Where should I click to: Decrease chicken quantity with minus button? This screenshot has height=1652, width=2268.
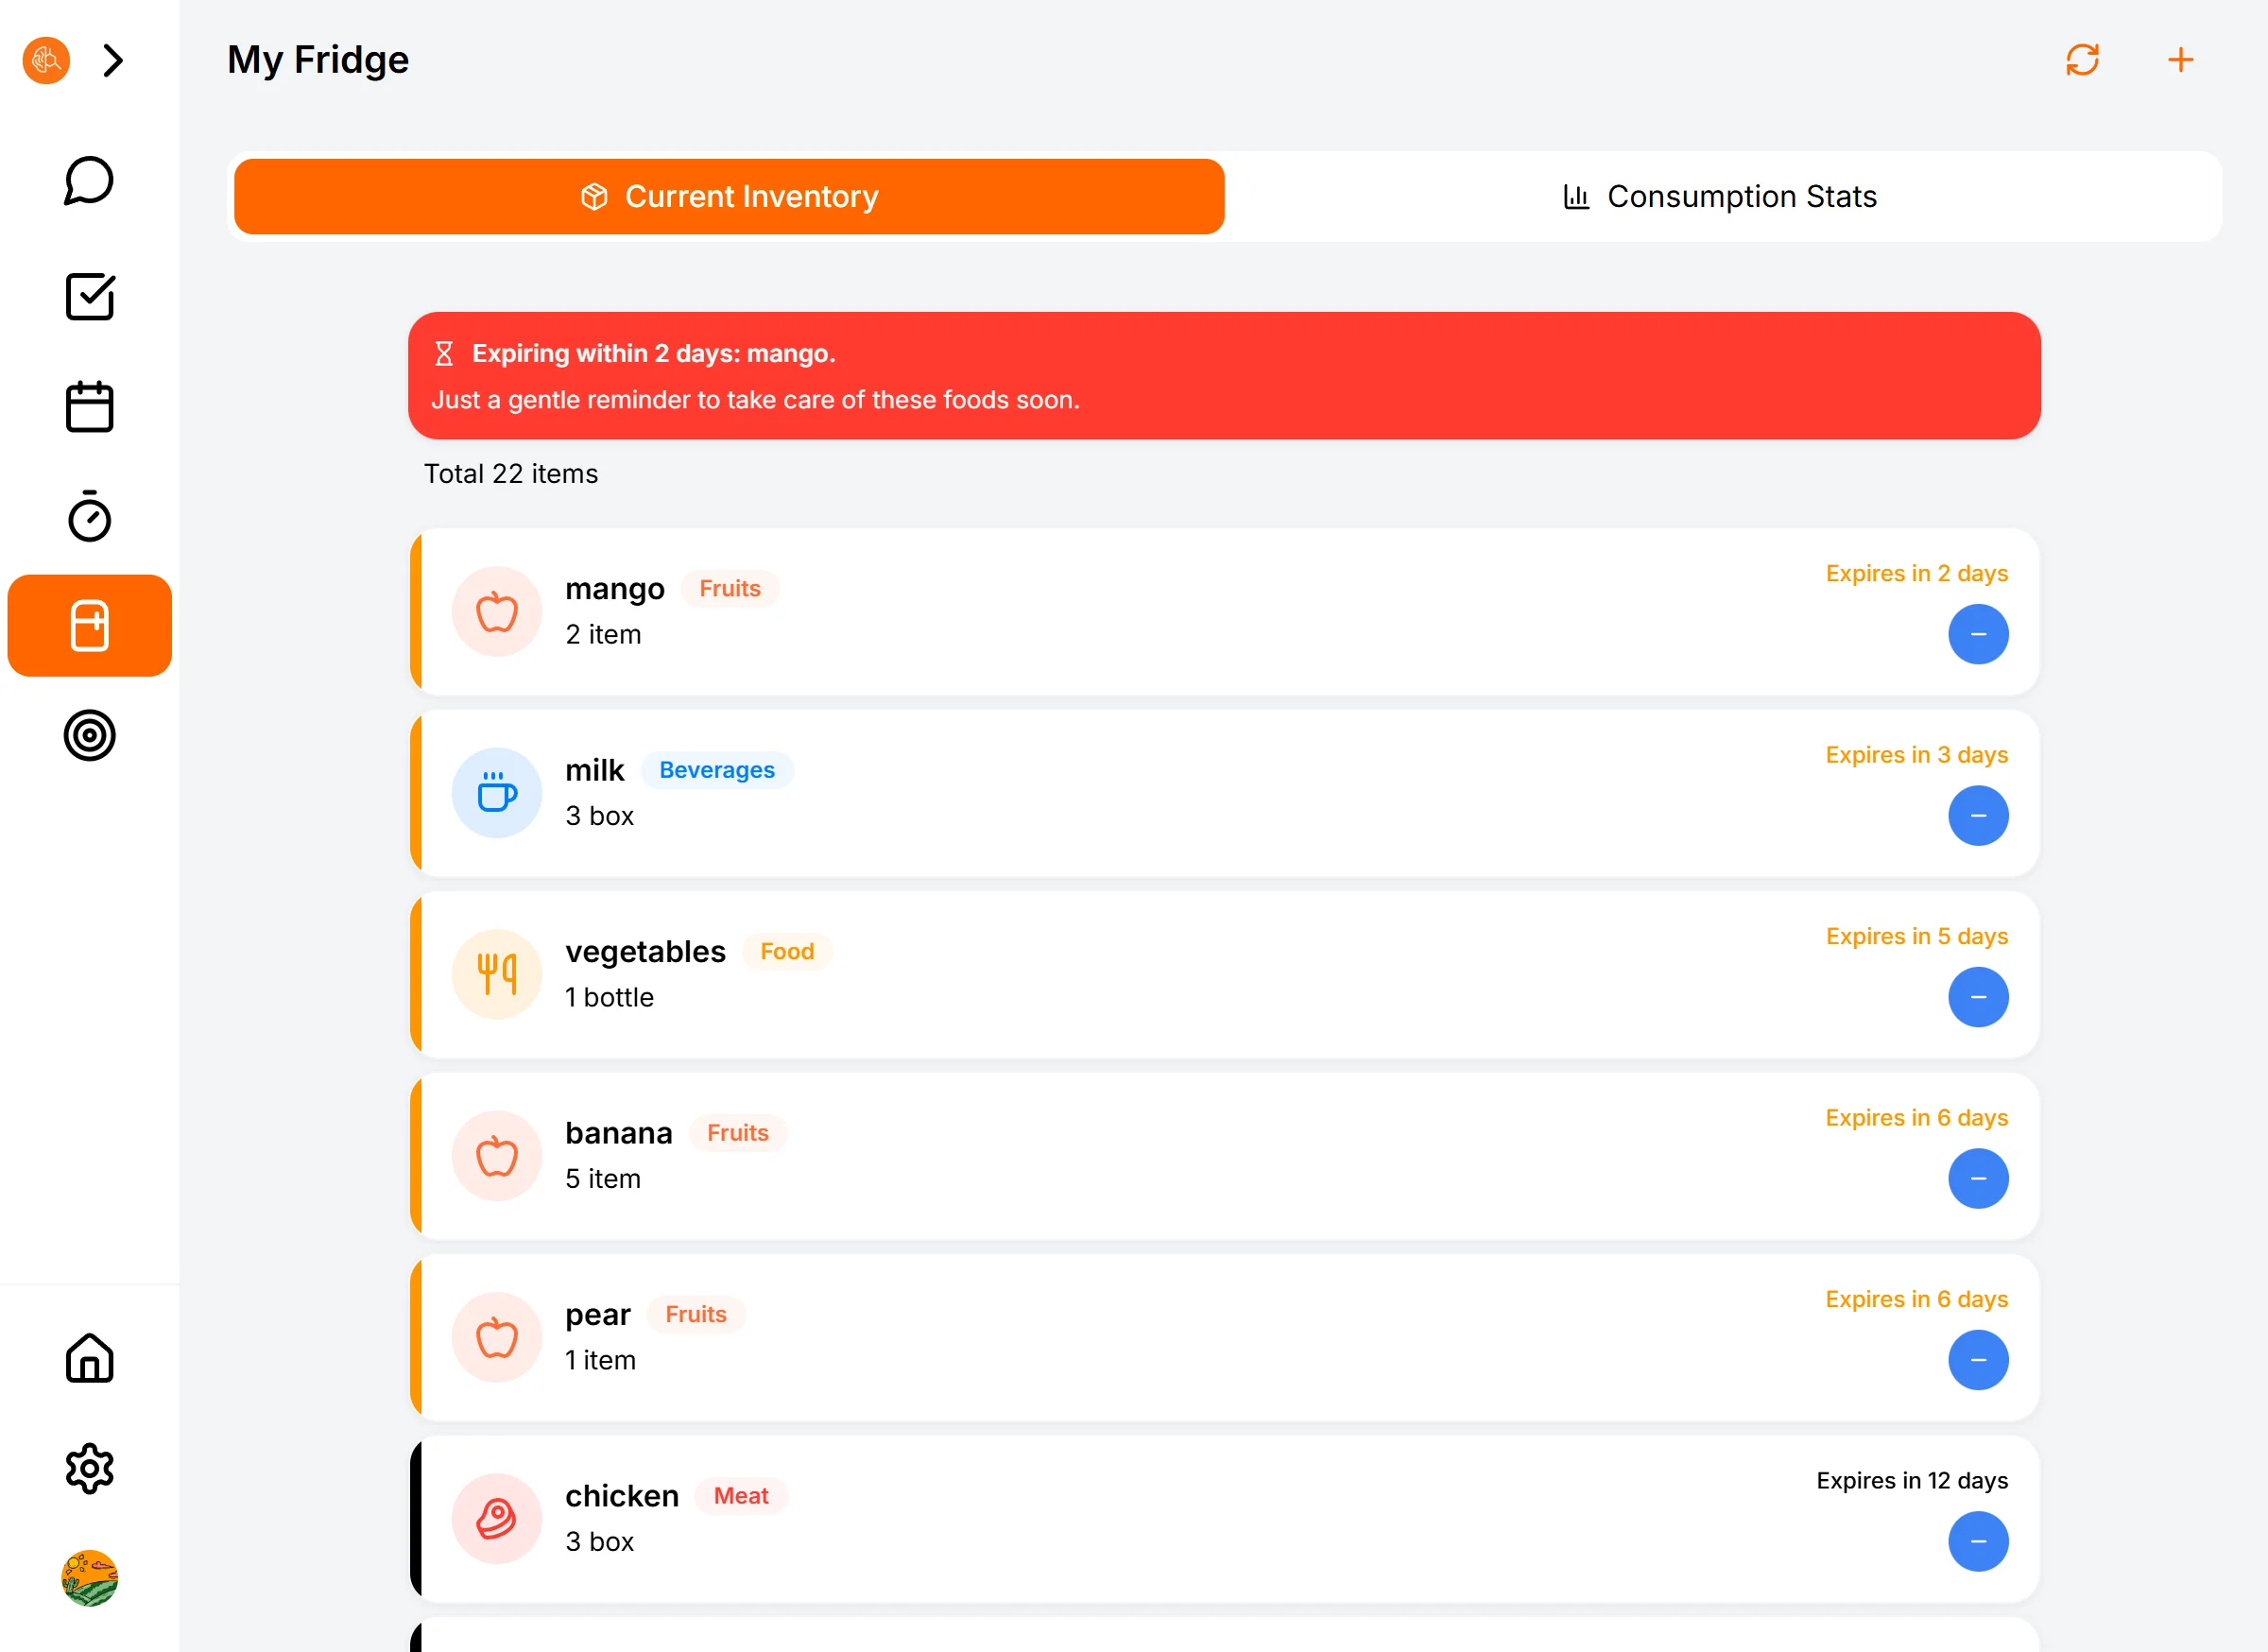tap(1977, 1541)
